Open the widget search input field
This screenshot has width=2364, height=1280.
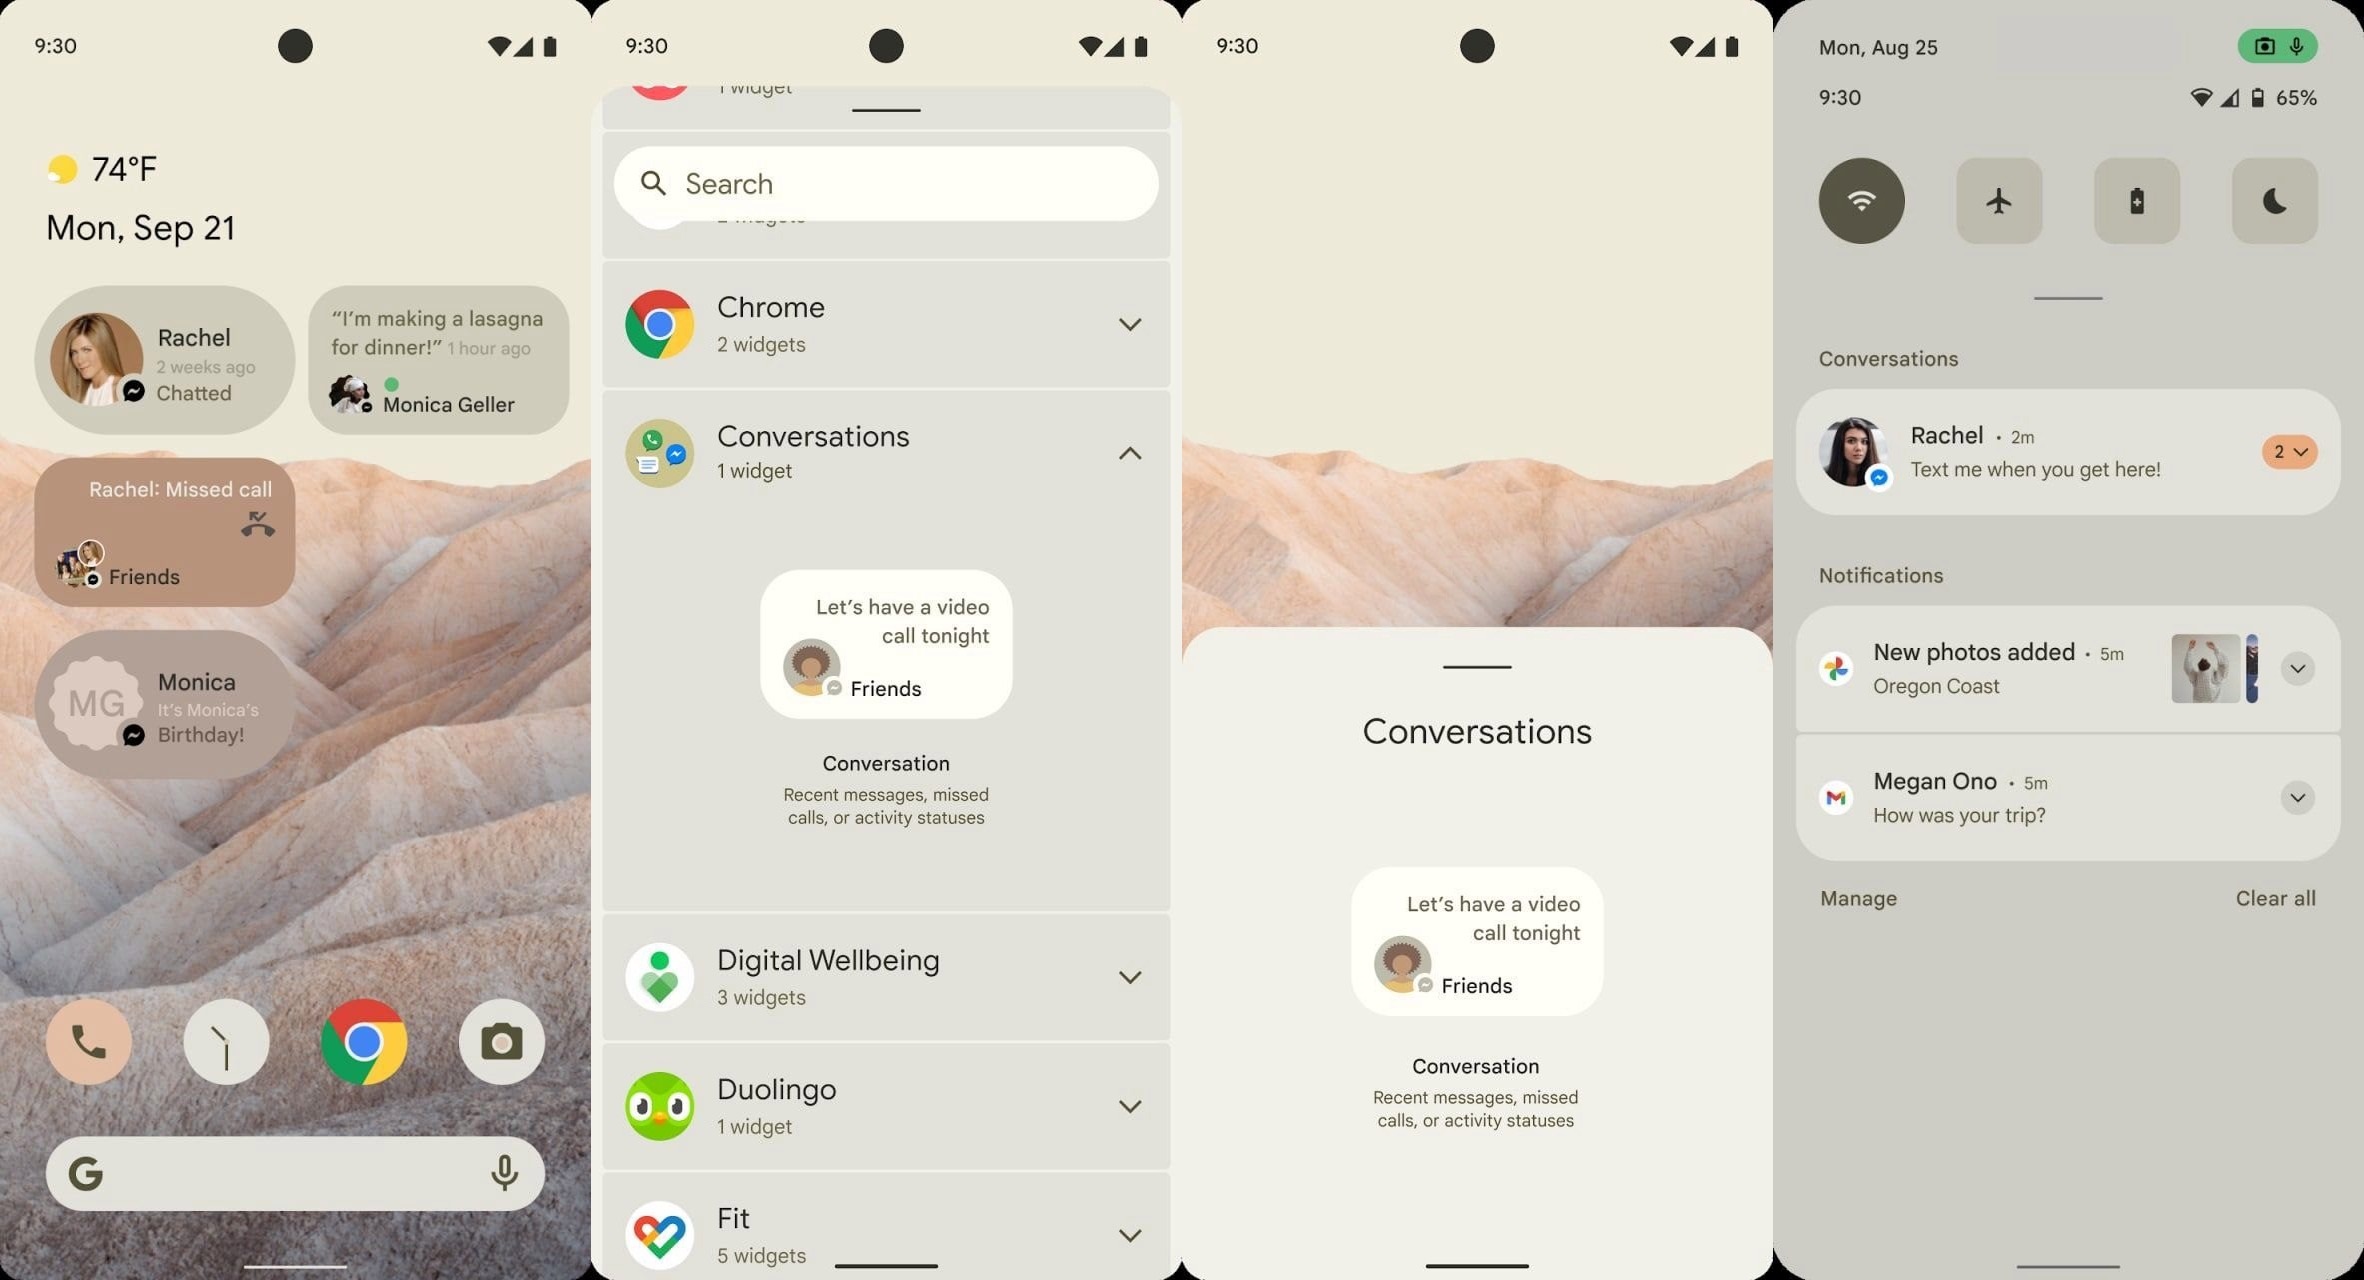pyautogui.click(x=886, y=183)
